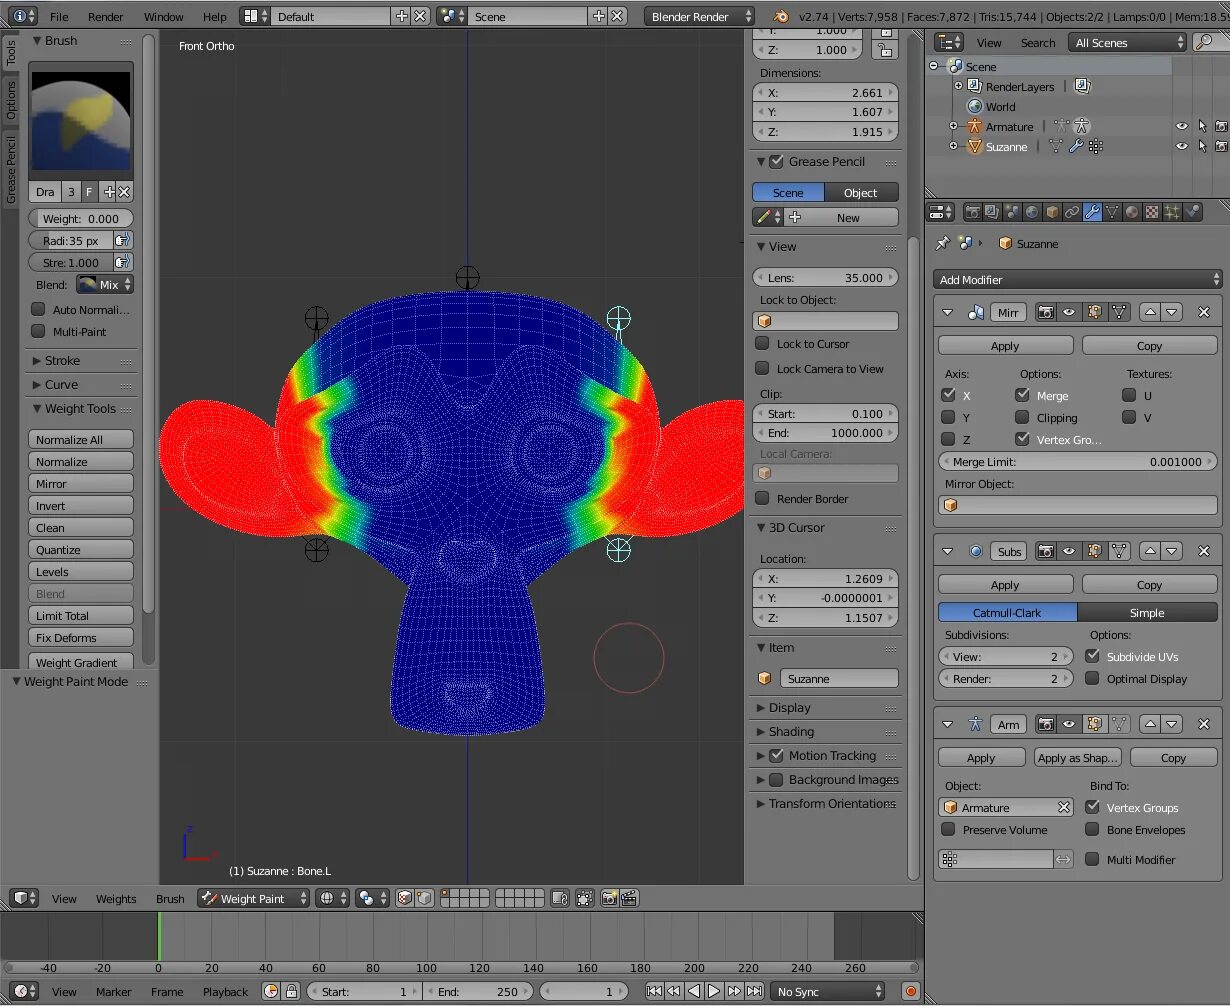The image size is (1230, 1006).
Task: Click OpenGL render animation clapper icon
Action: pos(629,898)
